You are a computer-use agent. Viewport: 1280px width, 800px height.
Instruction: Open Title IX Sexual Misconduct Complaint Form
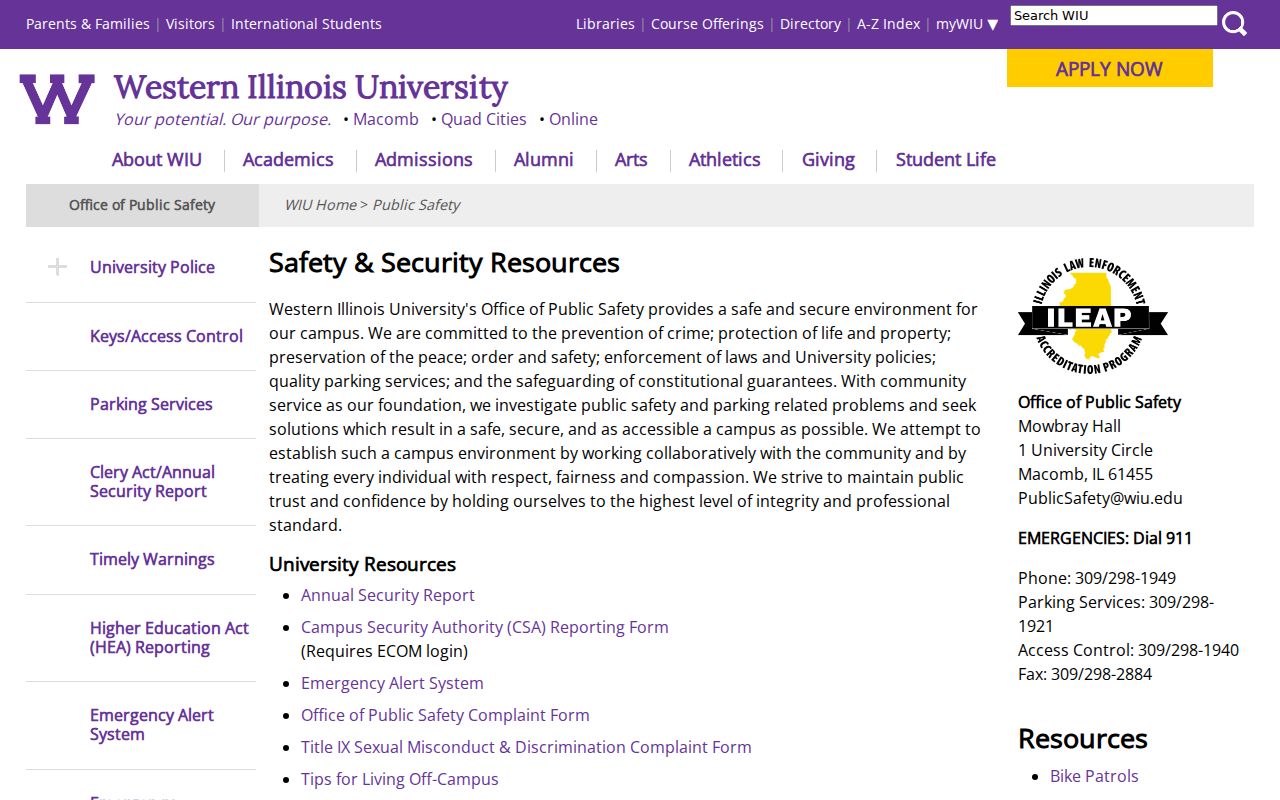point(526,747)
